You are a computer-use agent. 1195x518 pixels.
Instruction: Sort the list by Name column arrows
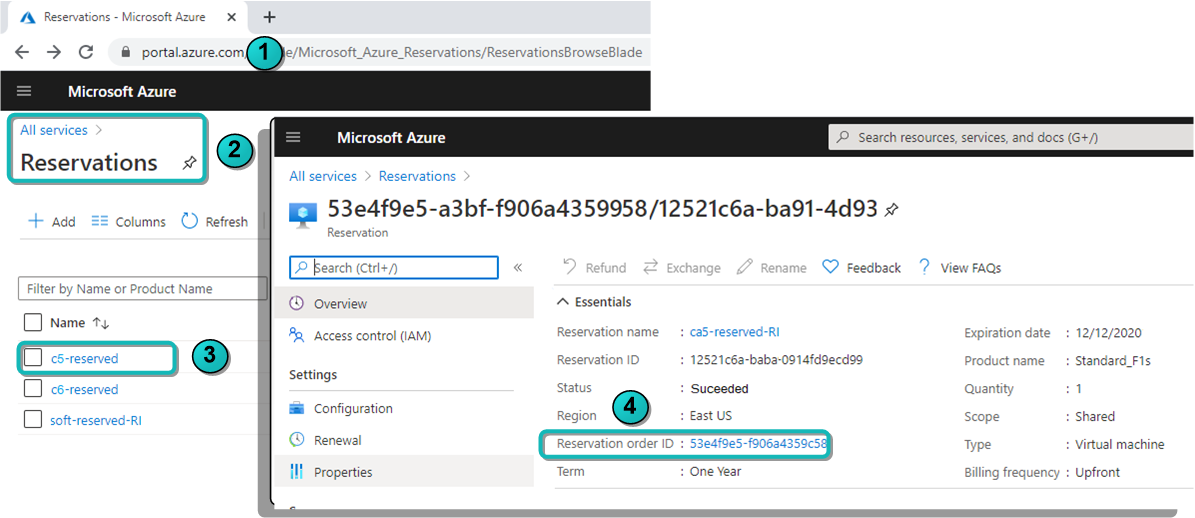[x=100, y=323]
